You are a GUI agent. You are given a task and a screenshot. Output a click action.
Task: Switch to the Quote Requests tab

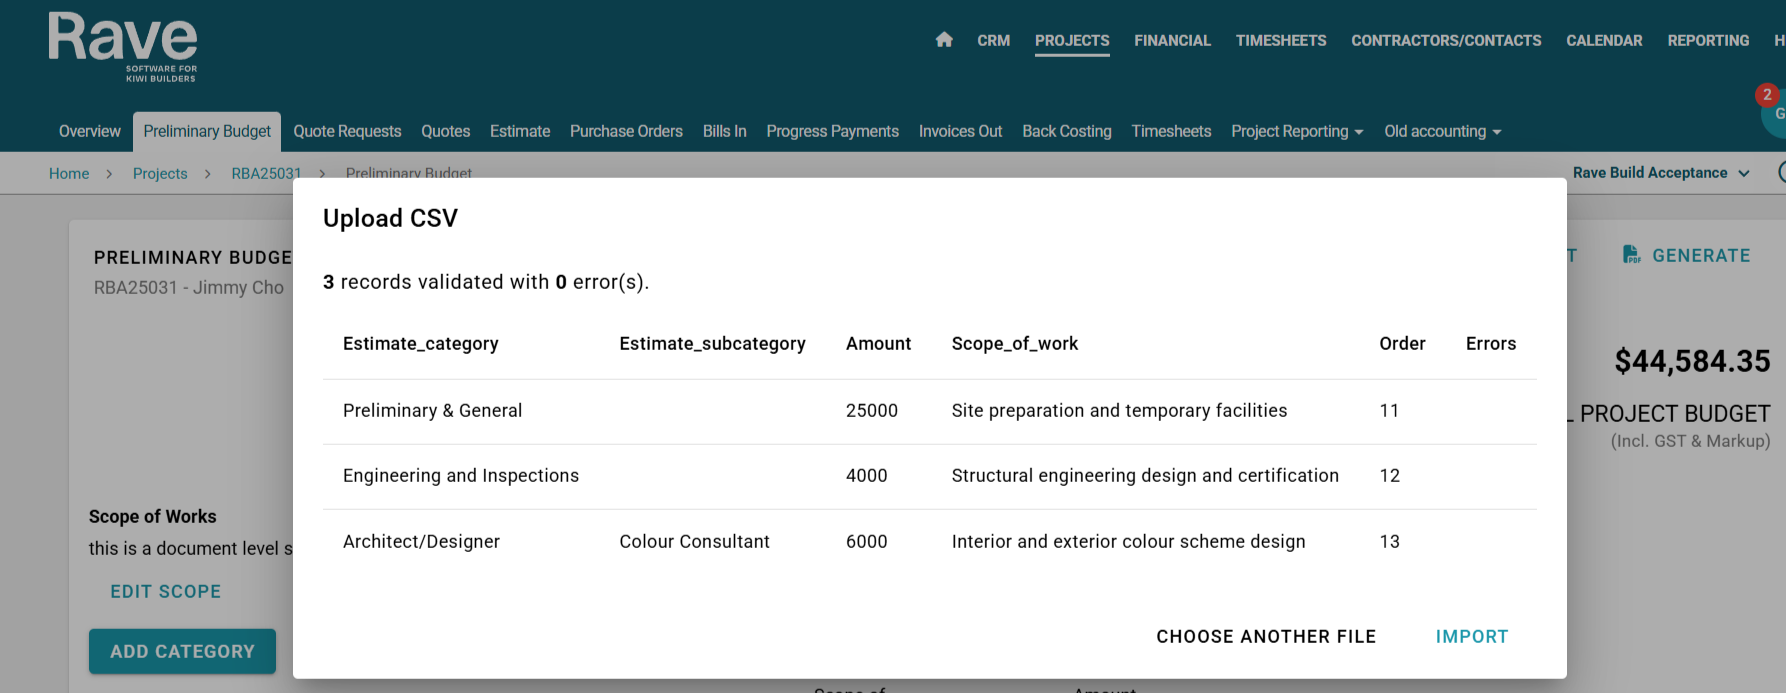[x=347, y=132]
